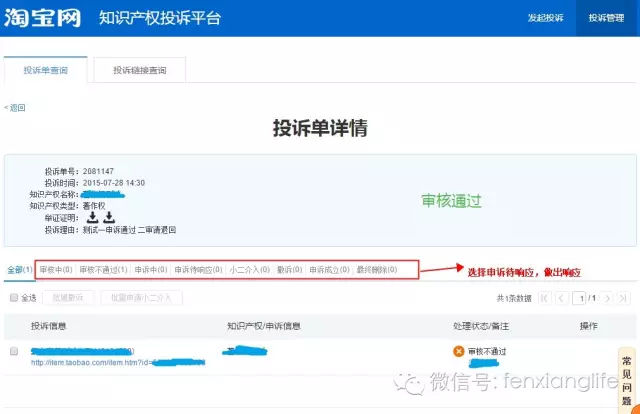The height and width of the screenshot is (414, 640).
Task: Click the complaint number 2081147
Action: 98,171
